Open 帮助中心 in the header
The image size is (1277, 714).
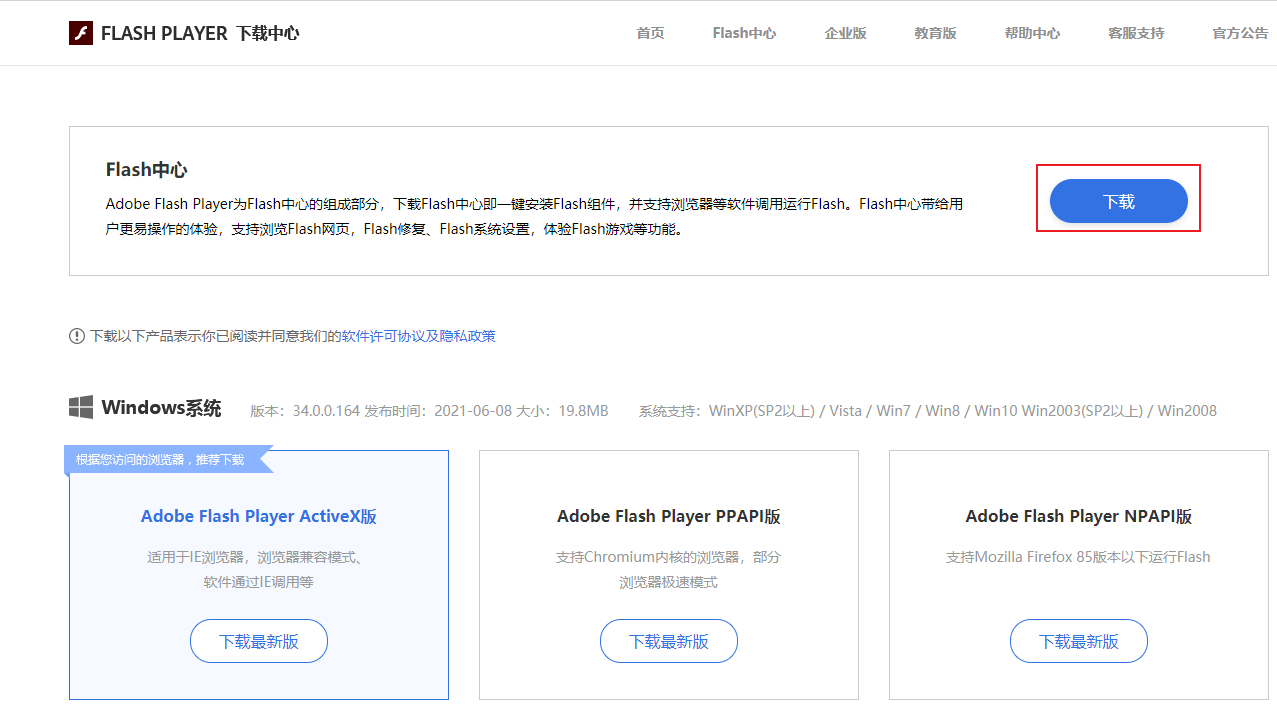pos(1032,33)
